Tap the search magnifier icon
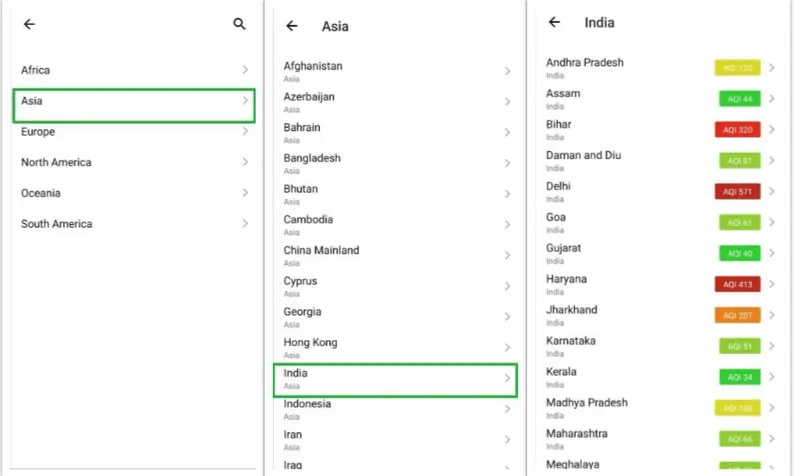The width and height of the screenshot is (800, 476). [x=239, y=24]
